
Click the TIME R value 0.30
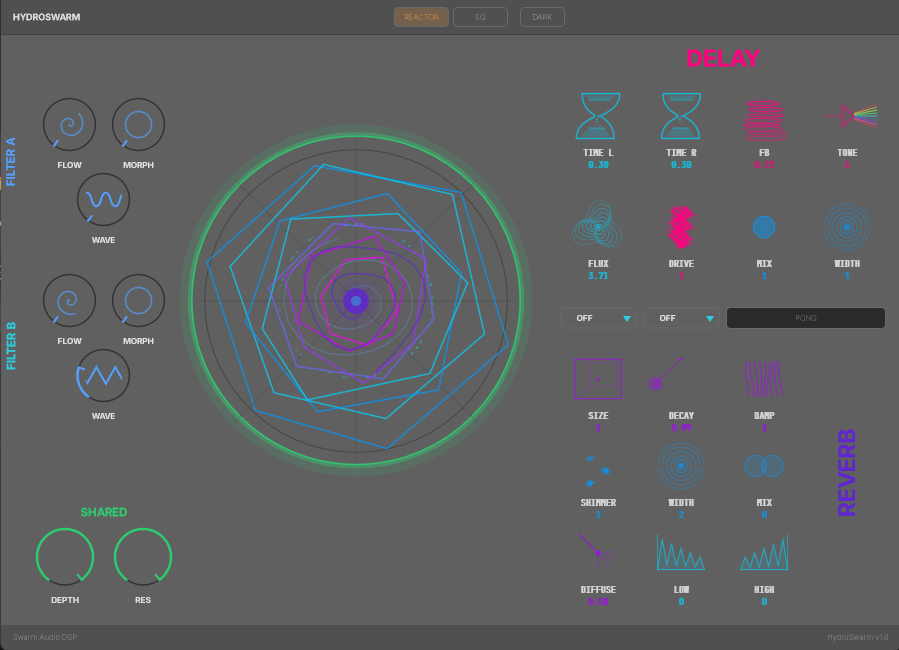pos(681,165)
